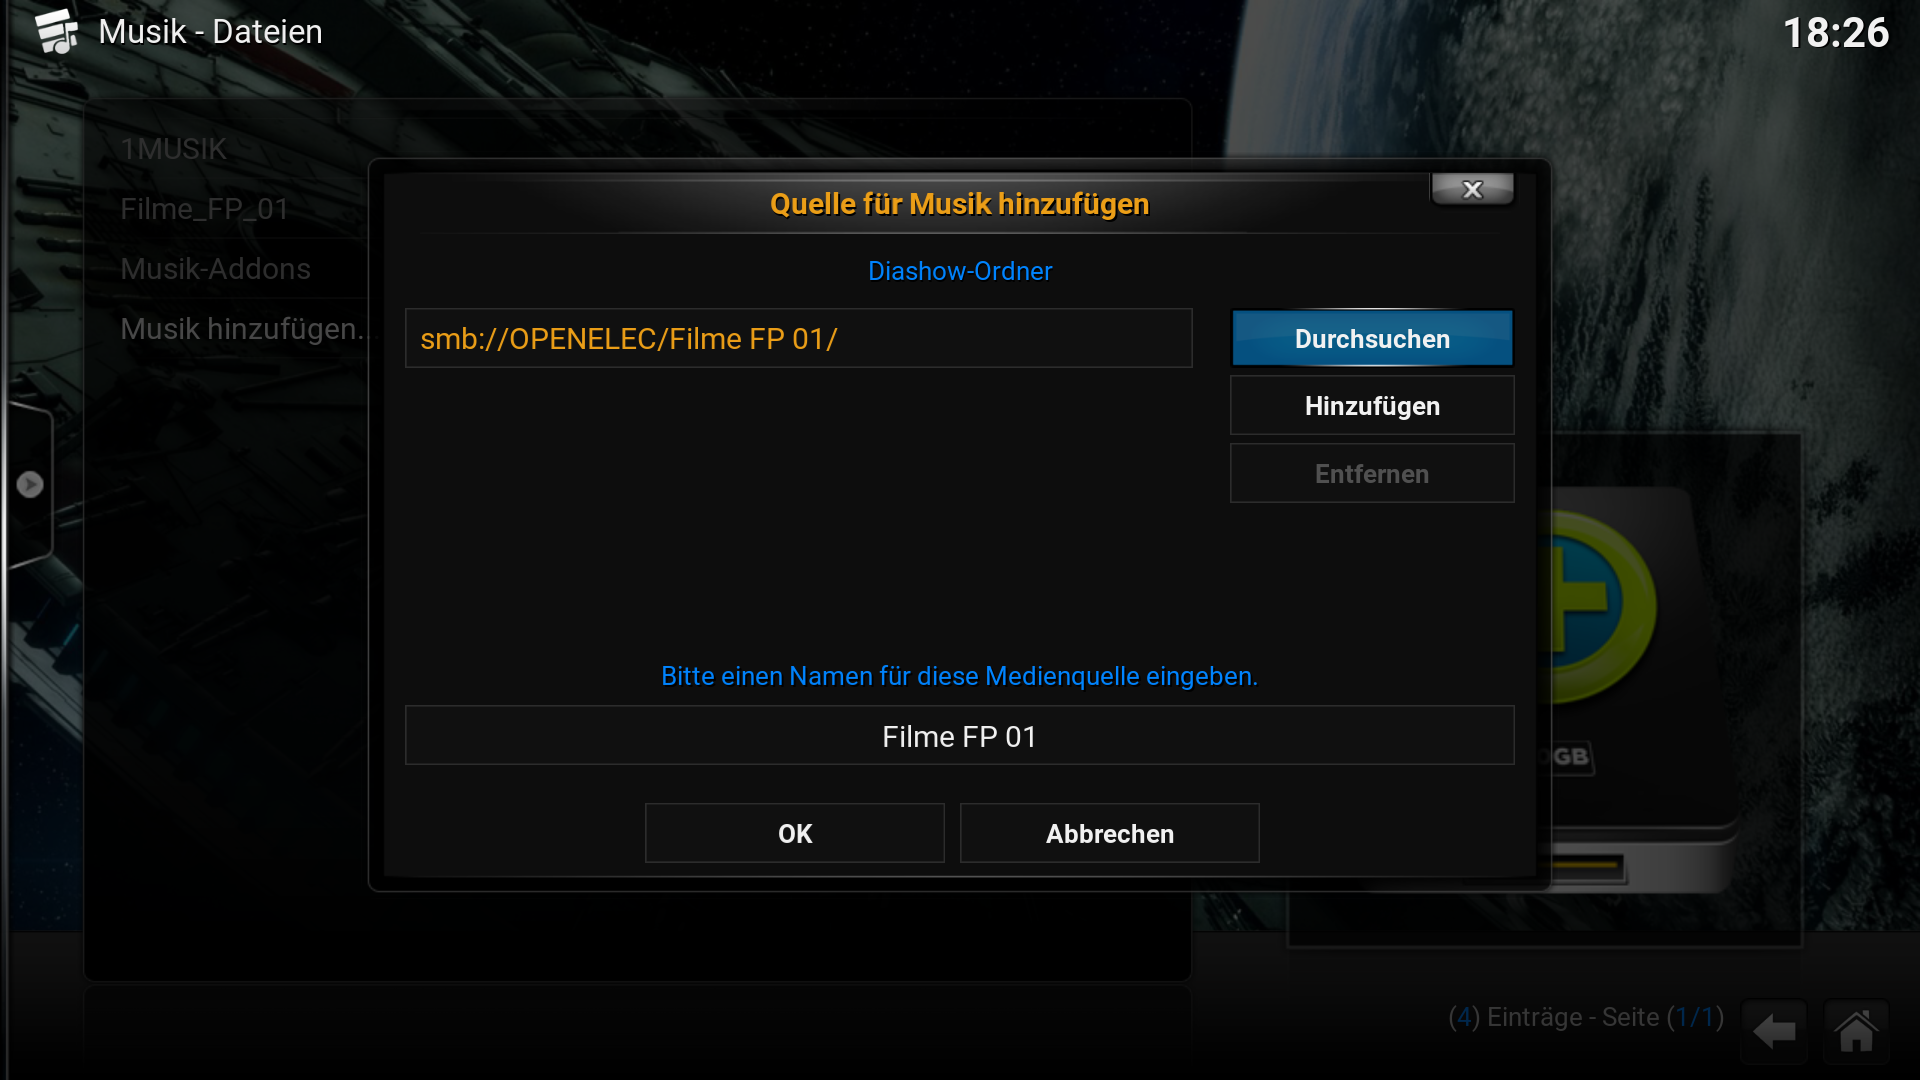
Task: Click the Hinzufügen button
Action: point(1372,406)
